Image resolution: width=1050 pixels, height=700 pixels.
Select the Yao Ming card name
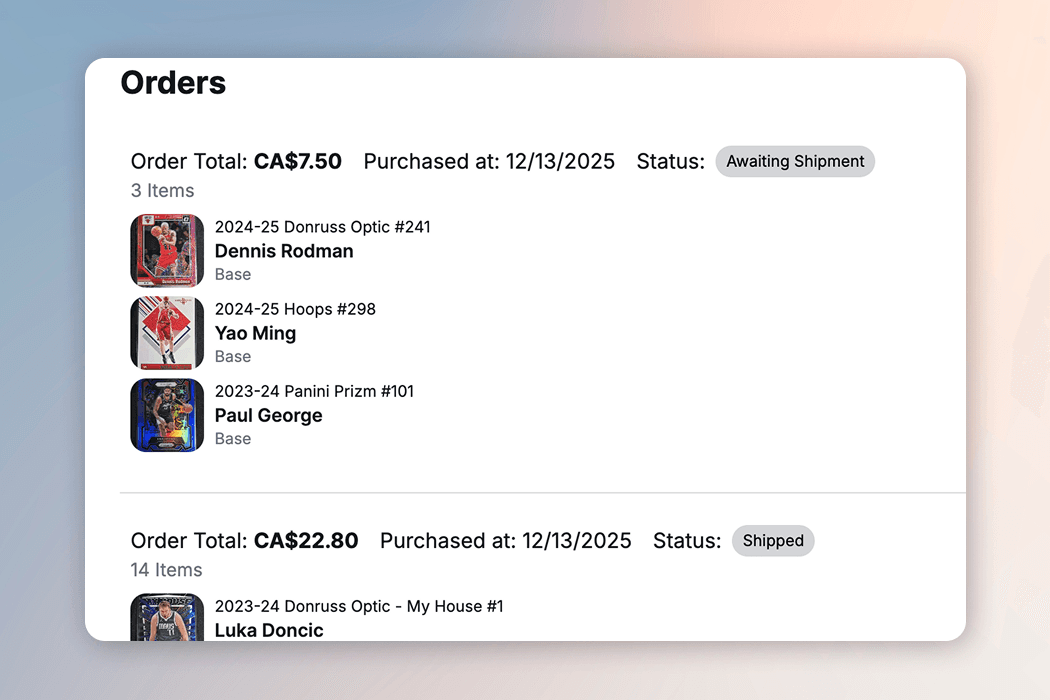pos(255,334)
